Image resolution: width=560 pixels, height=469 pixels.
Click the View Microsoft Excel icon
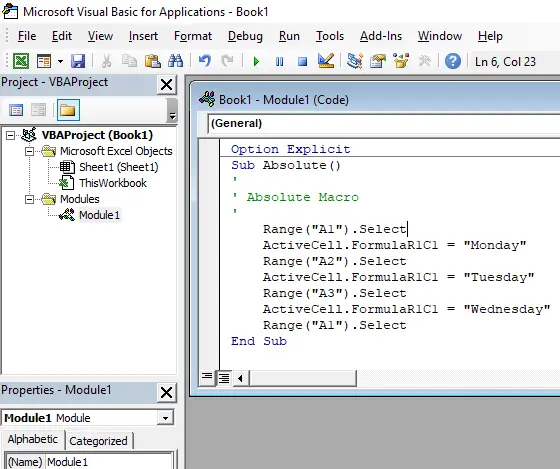[x=21, y=61]
